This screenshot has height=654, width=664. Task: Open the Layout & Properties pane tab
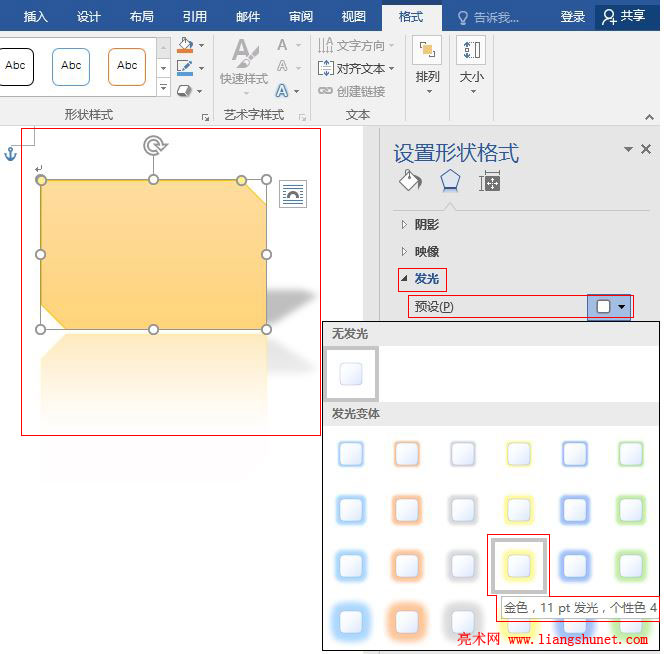click(x=490, y=181)
